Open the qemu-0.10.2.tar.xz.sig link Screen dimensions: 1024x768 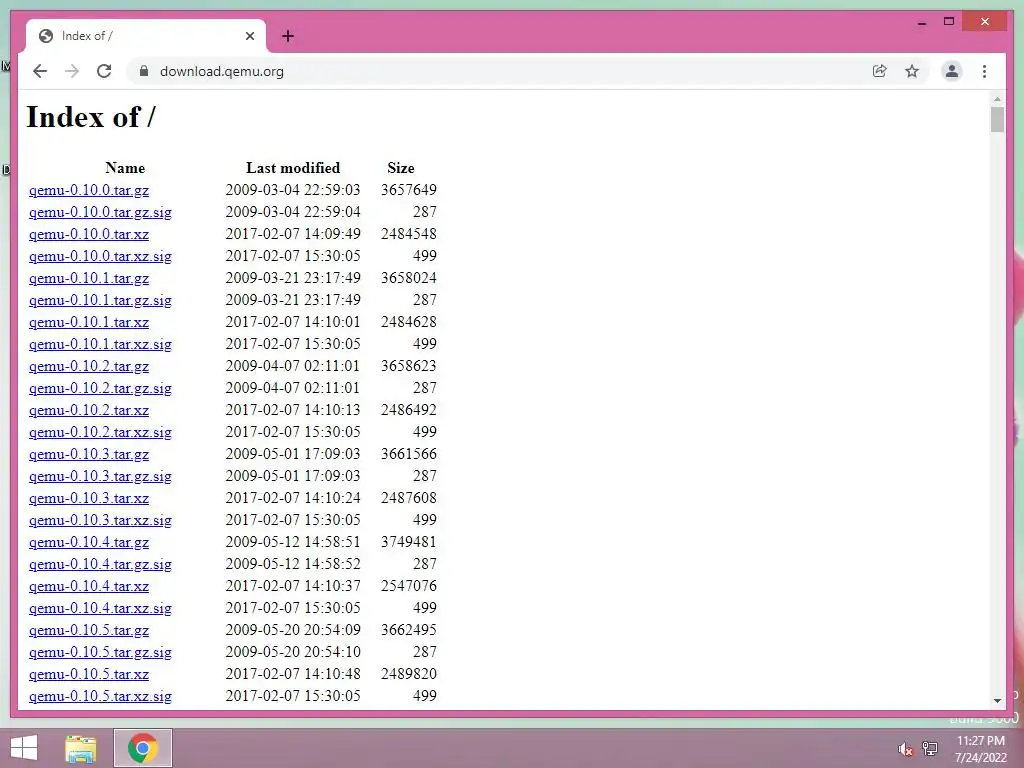[100, 432]
